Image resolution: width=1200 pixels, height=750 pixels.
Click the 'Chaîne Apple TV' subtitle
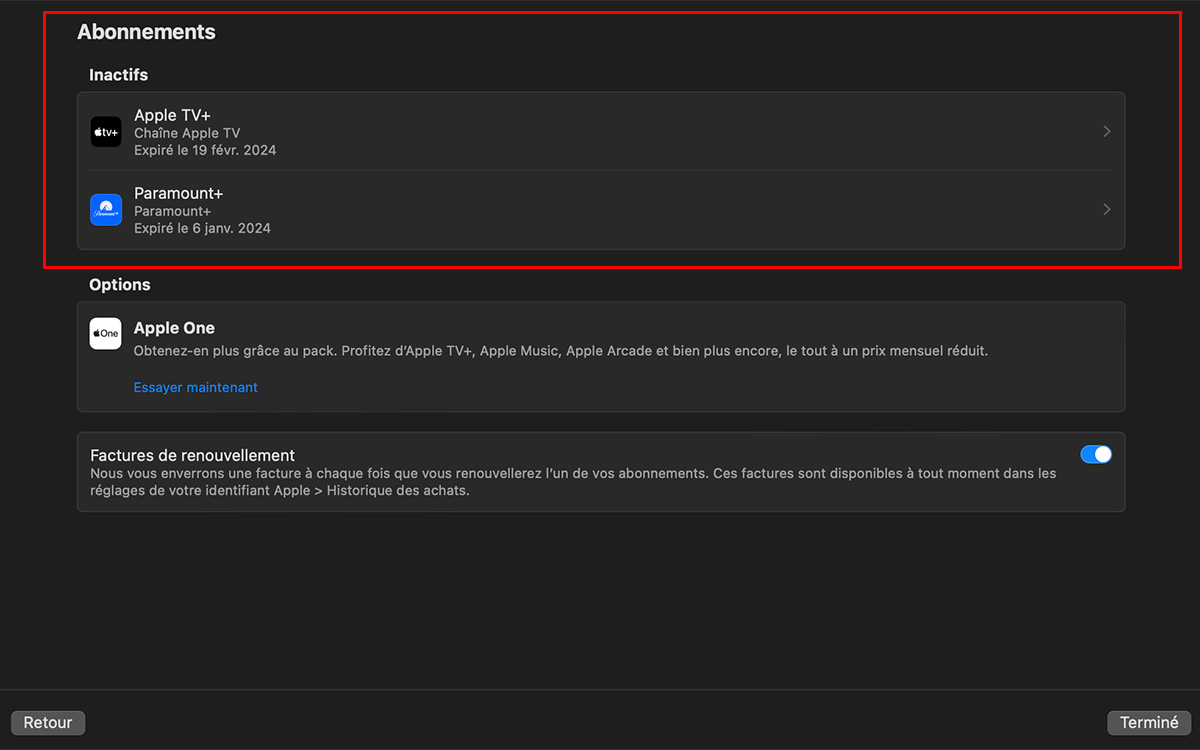187,133
